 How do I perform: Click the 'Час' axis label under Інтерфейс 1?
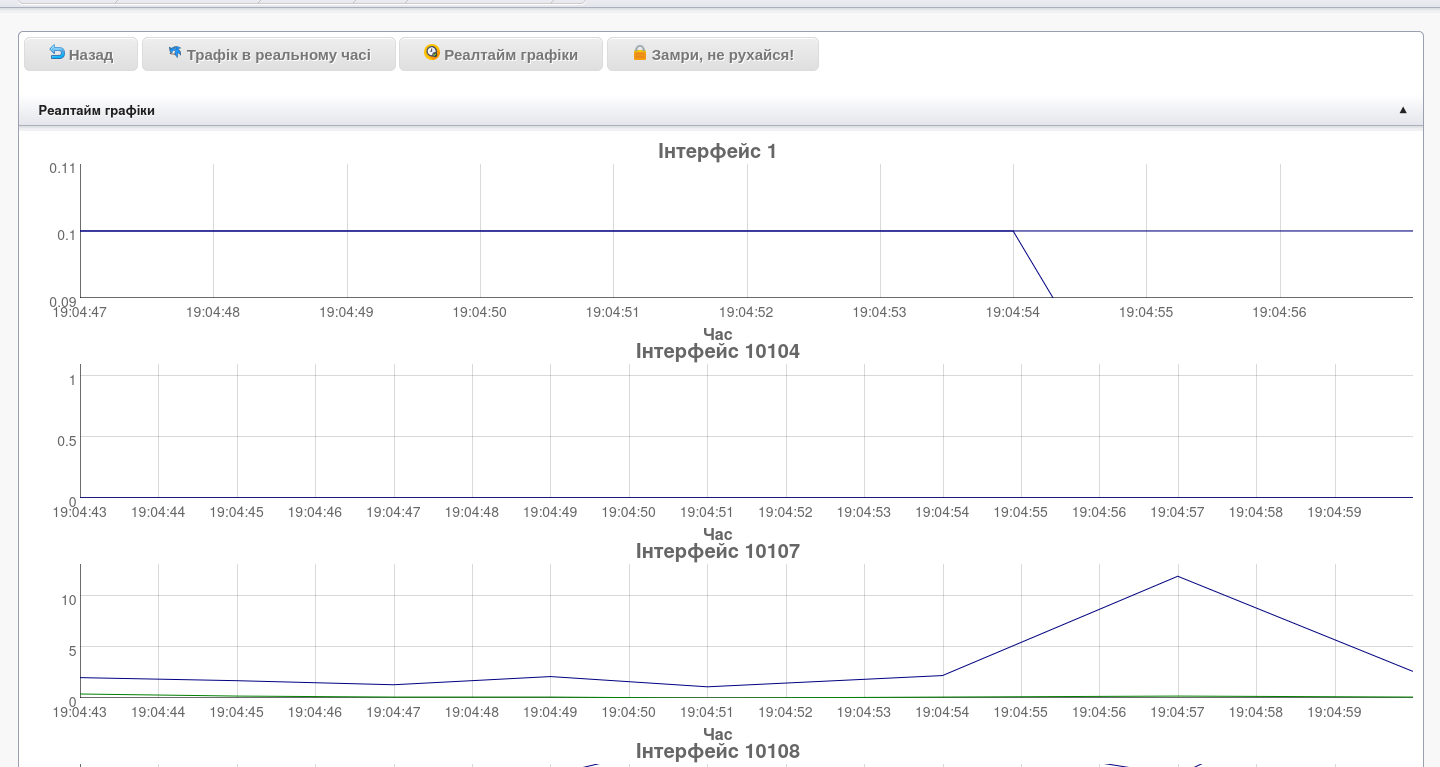(717, 334)
